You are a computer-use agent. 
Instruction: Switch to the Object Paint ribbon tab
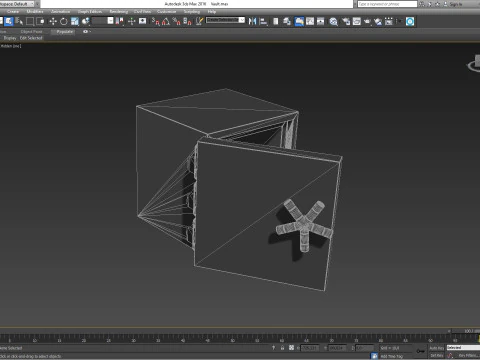click(31, 32)
